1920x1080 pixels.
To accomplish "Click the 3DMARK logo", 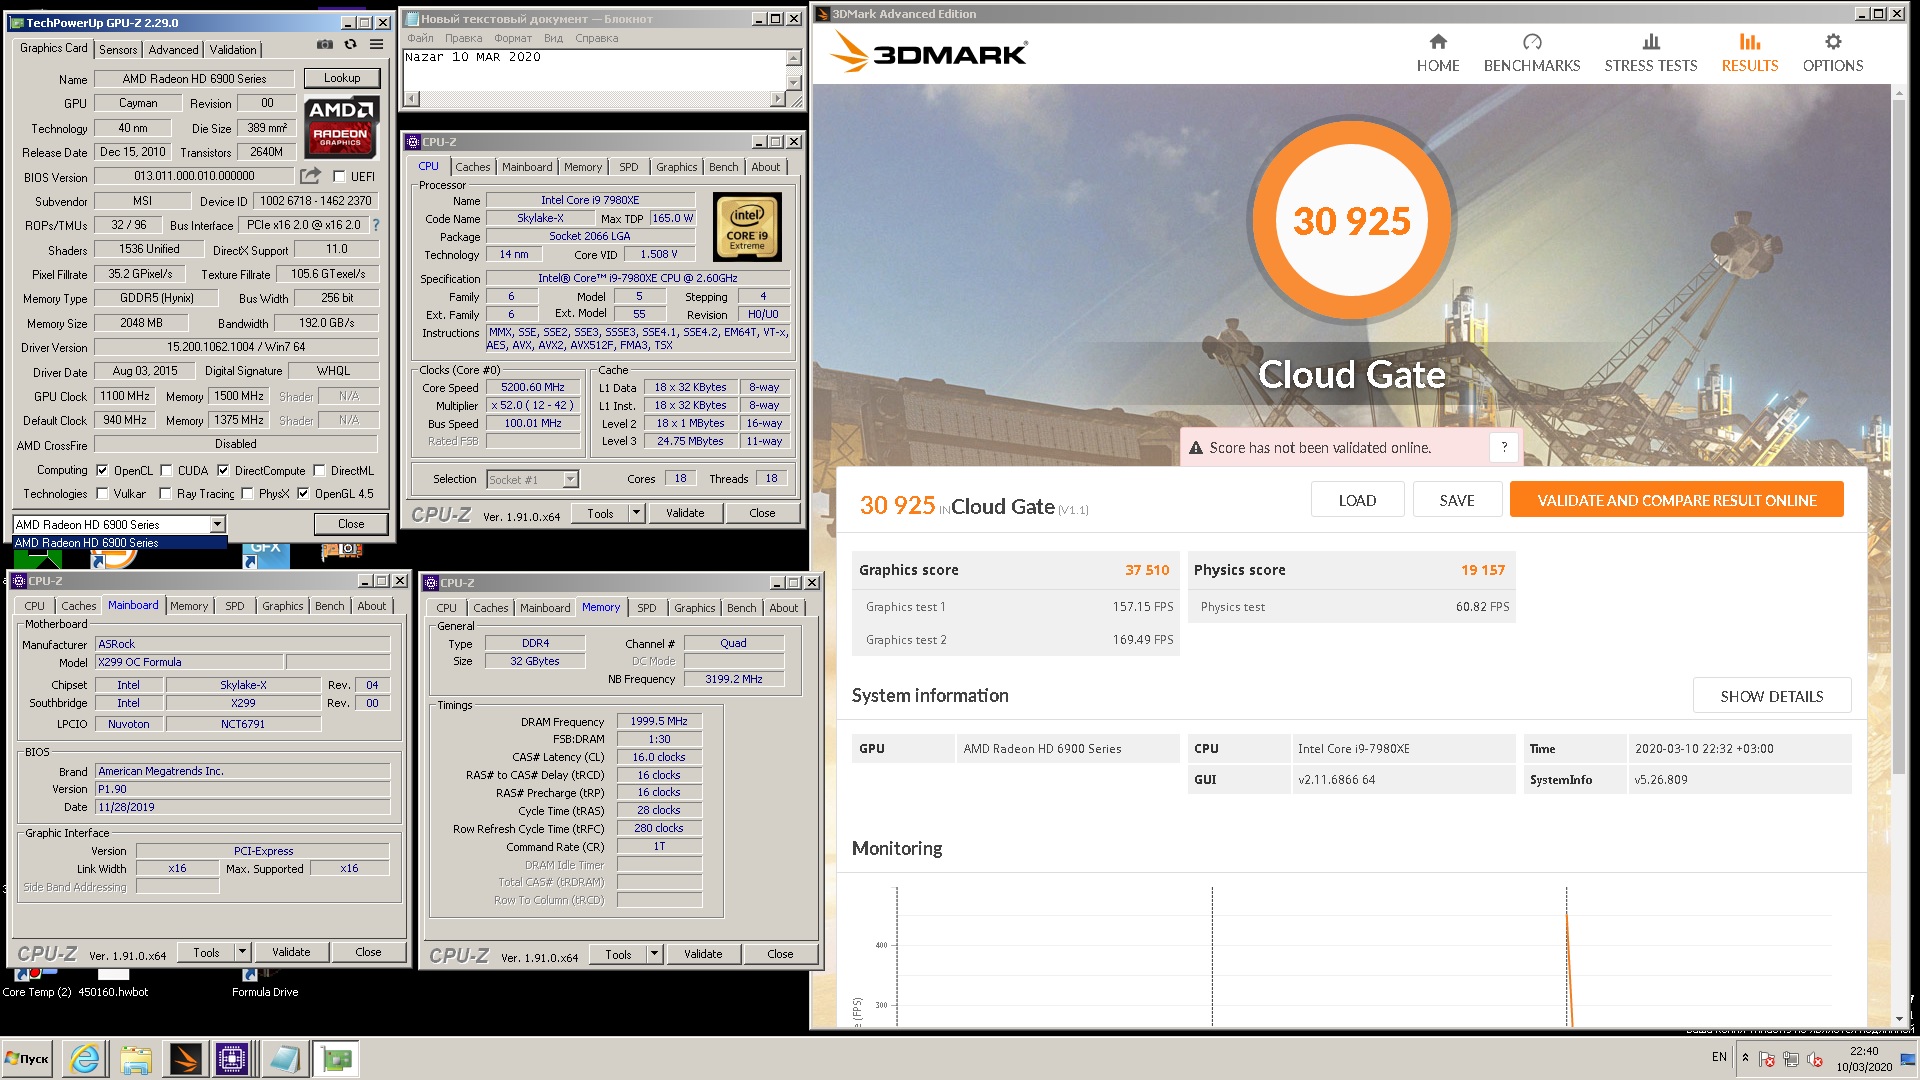I will (x=929, y=53).
